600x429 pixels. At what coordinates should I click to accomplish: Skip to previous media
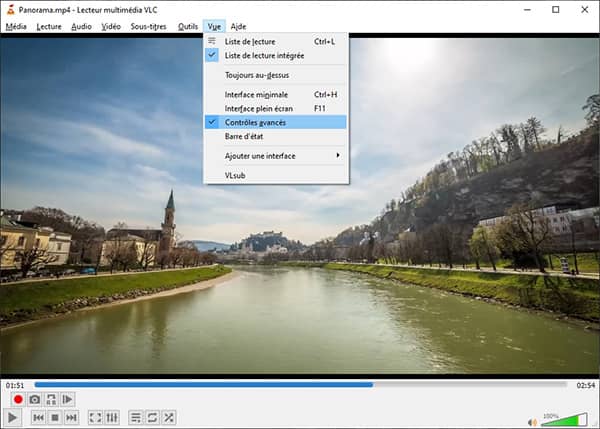38,418
